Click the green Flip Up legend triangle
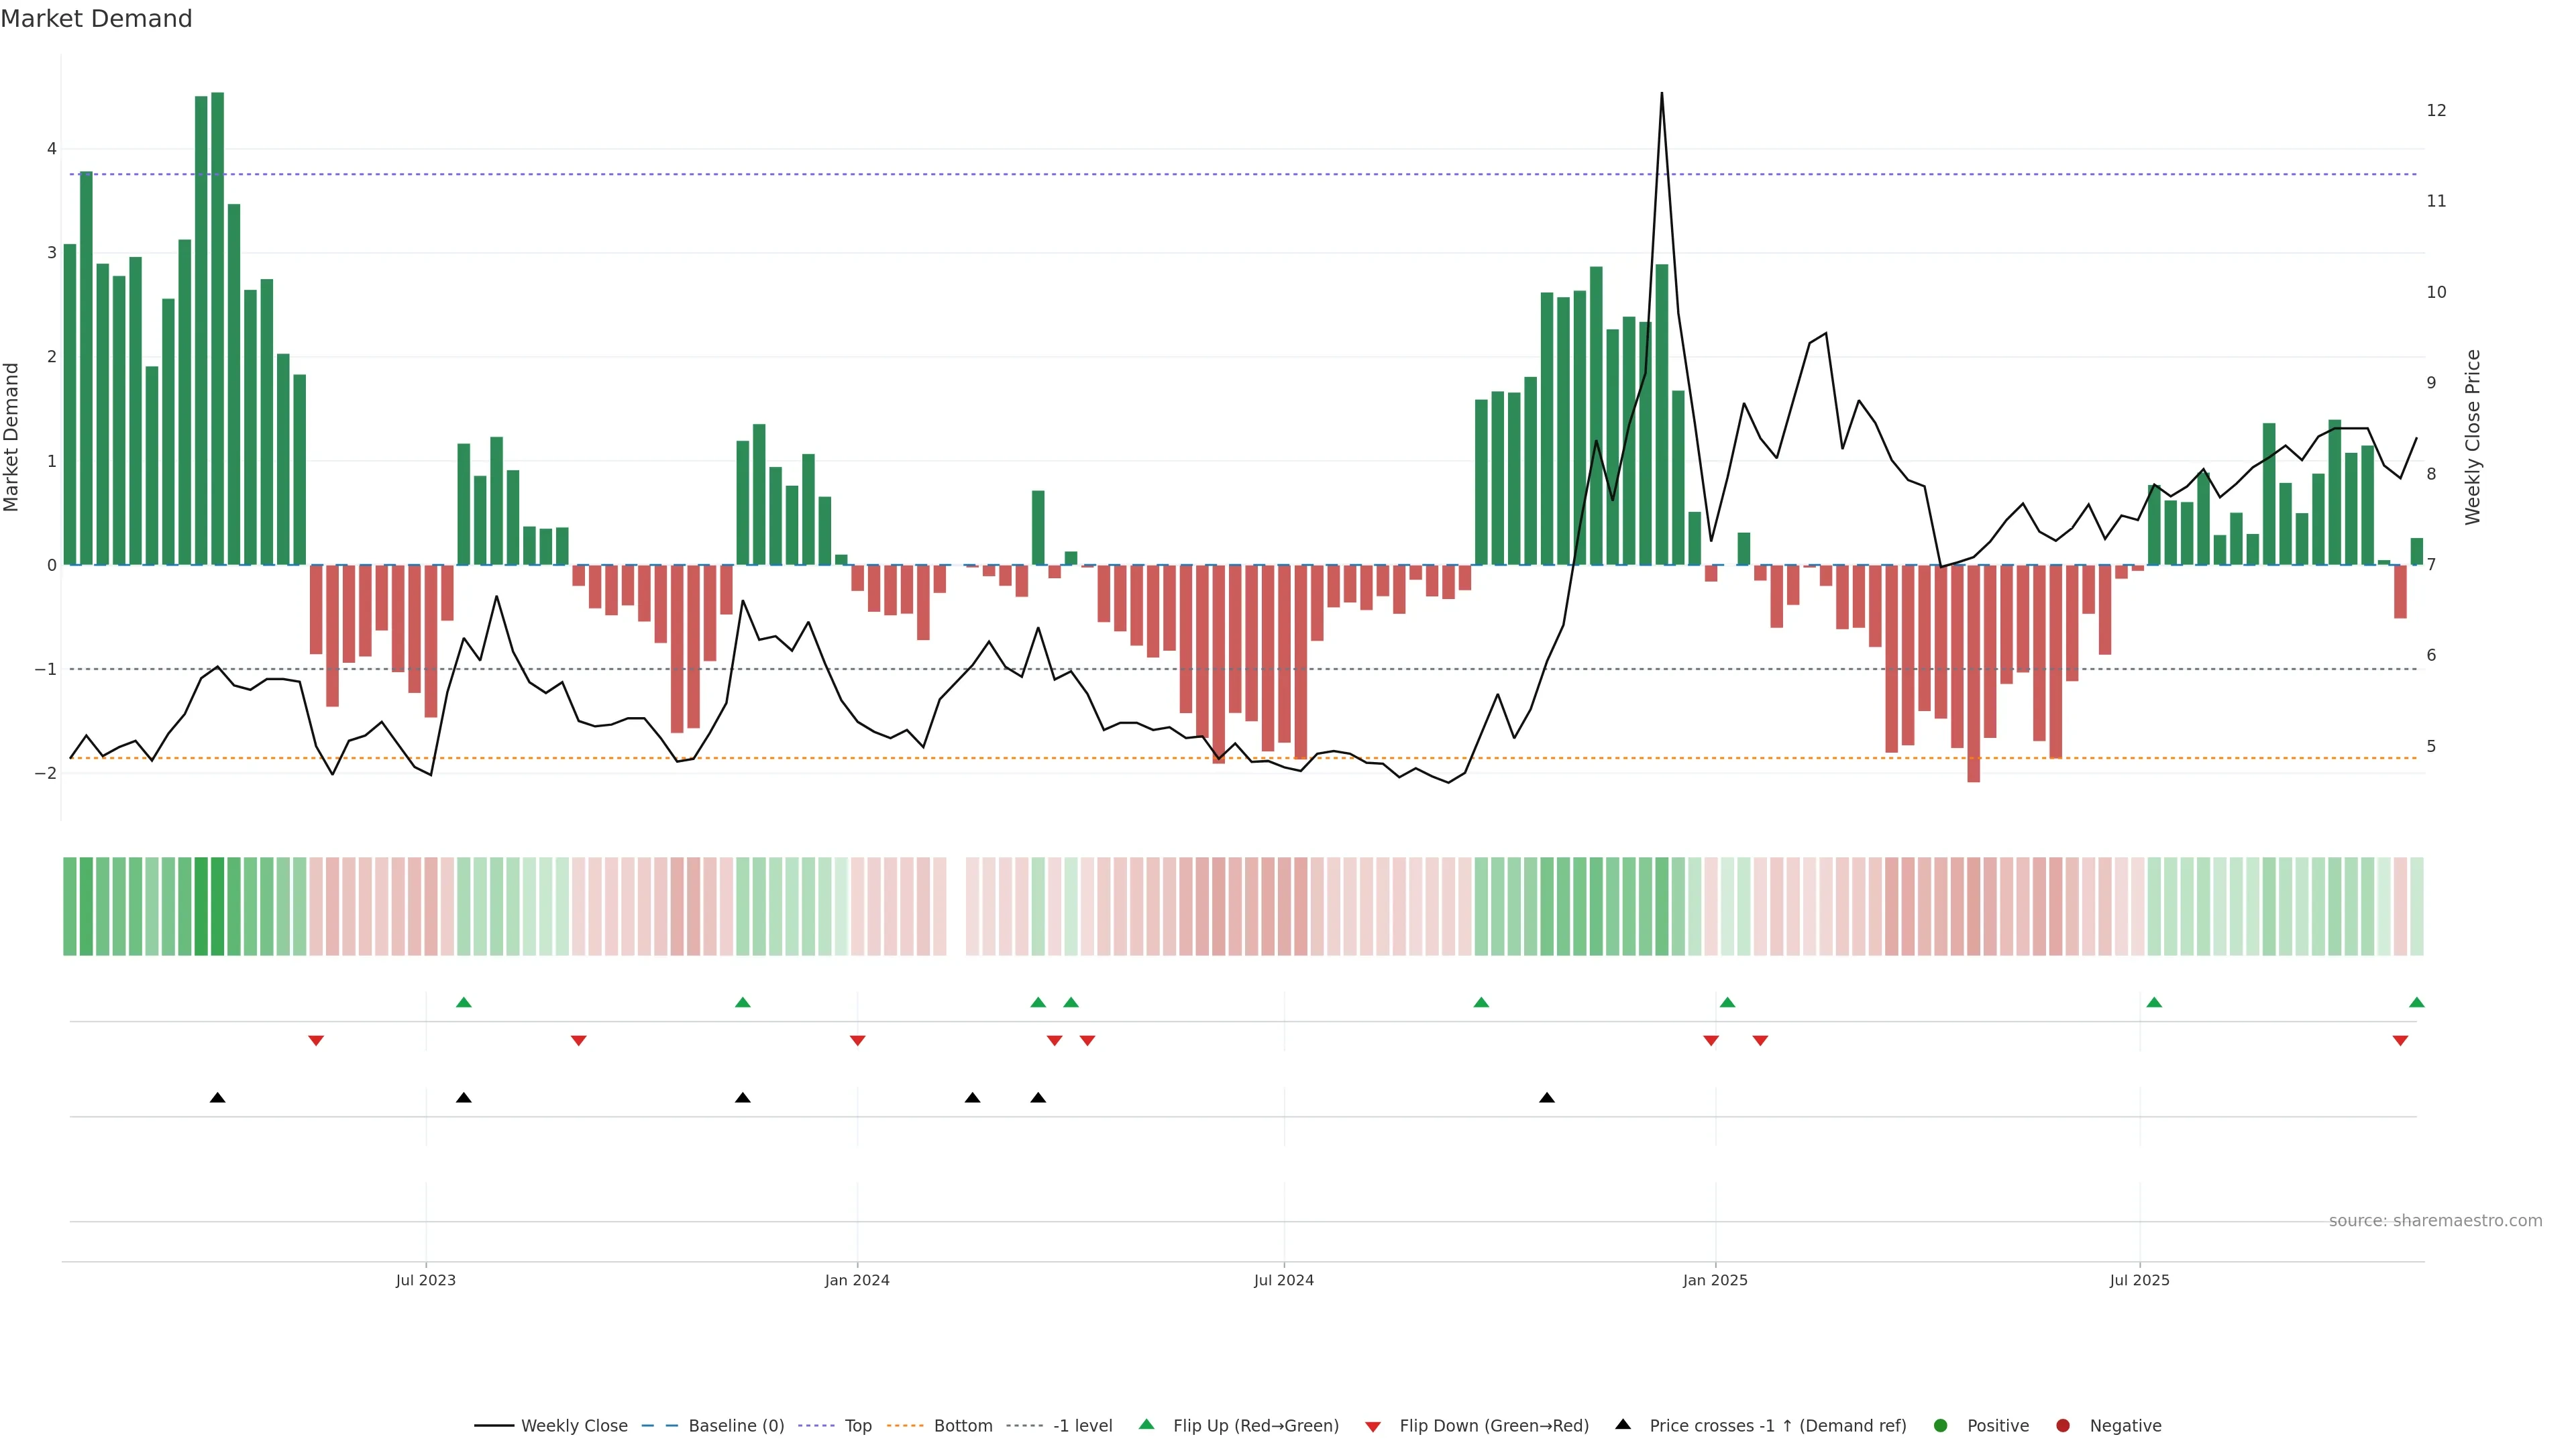The height and width of the screenshot is (1449, 2576). click(1146, 1424)
